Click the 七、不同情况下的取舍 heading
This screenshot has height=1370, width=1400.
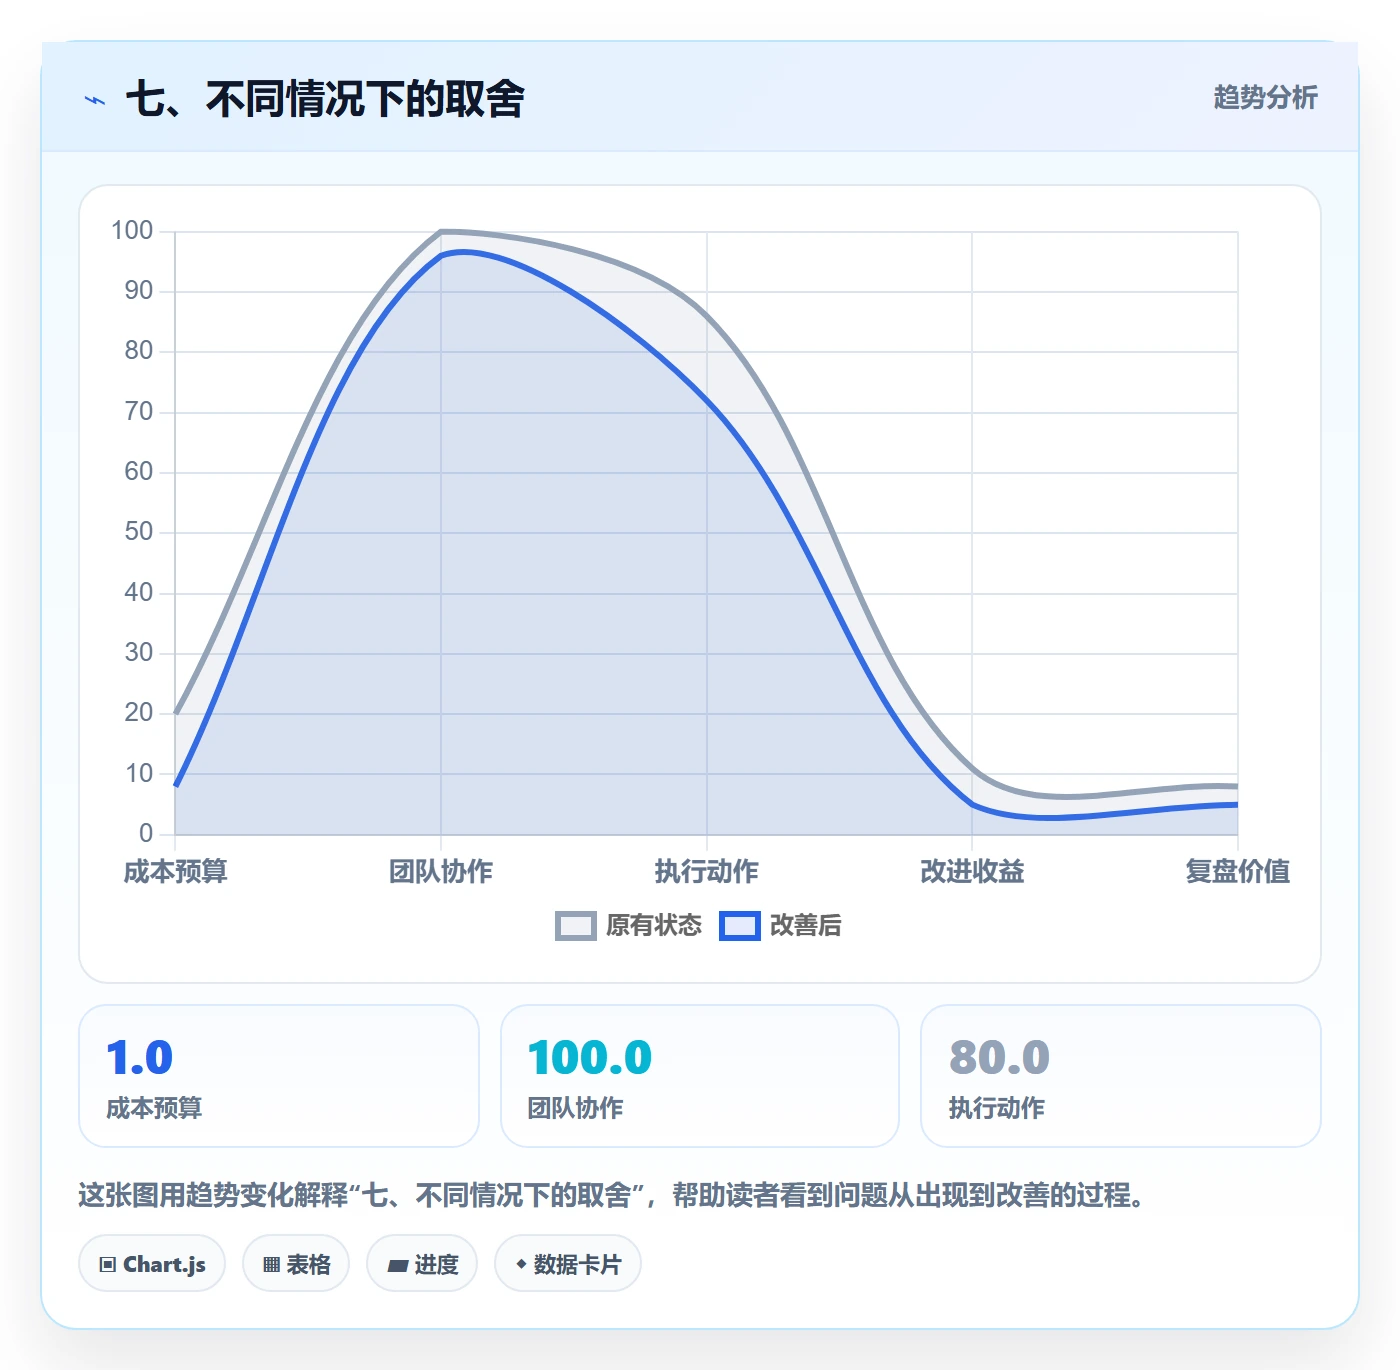[x=325, y=99]
